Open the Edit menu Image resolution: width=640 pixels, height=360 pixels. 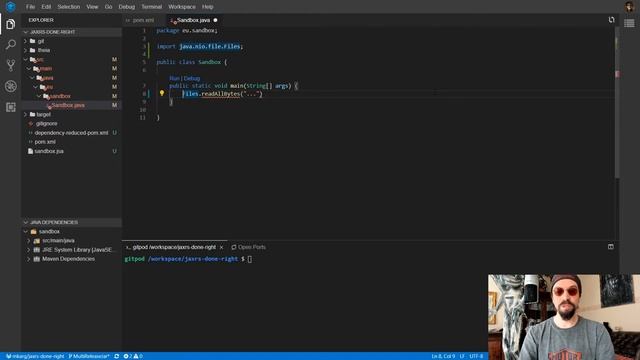pyautogui.click(x=46, y=7)
